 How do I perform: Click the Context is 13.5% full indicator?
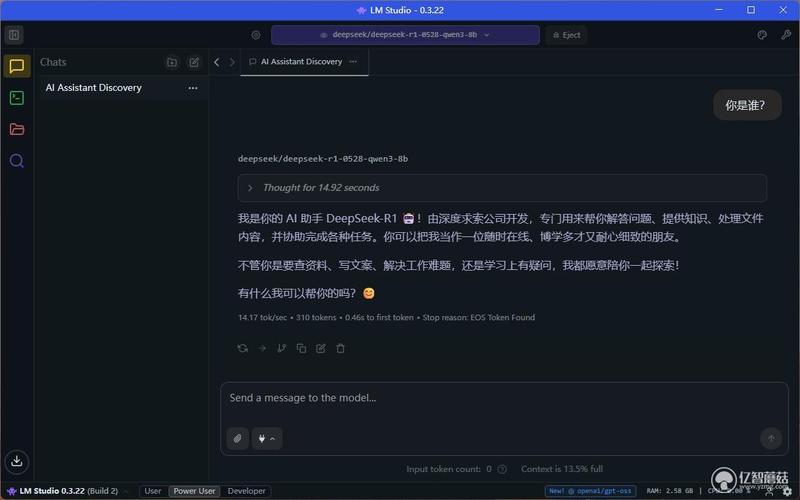coord(562,469)
